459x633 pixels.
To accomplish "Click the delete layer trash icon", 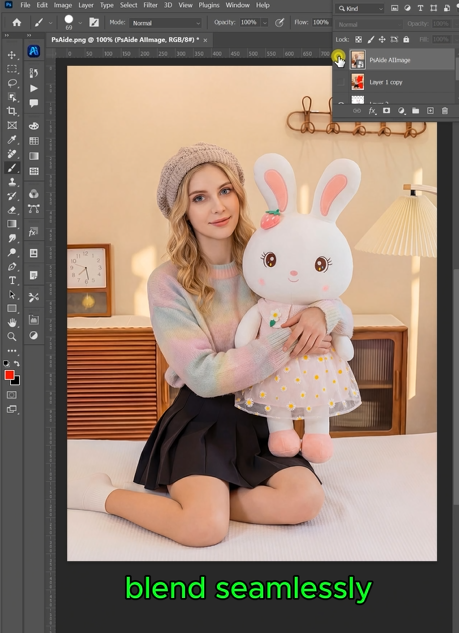I will (444, 111).
